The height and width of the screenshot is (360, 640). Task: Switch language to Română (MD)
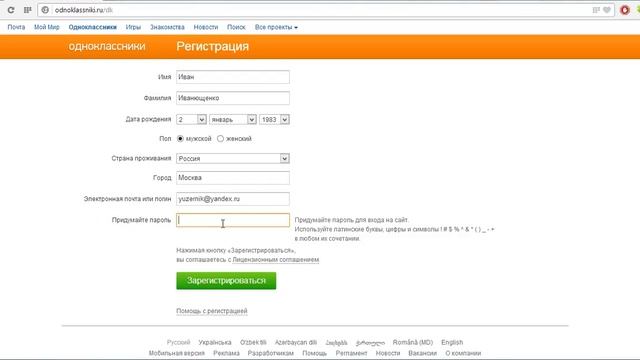point(413,342)
